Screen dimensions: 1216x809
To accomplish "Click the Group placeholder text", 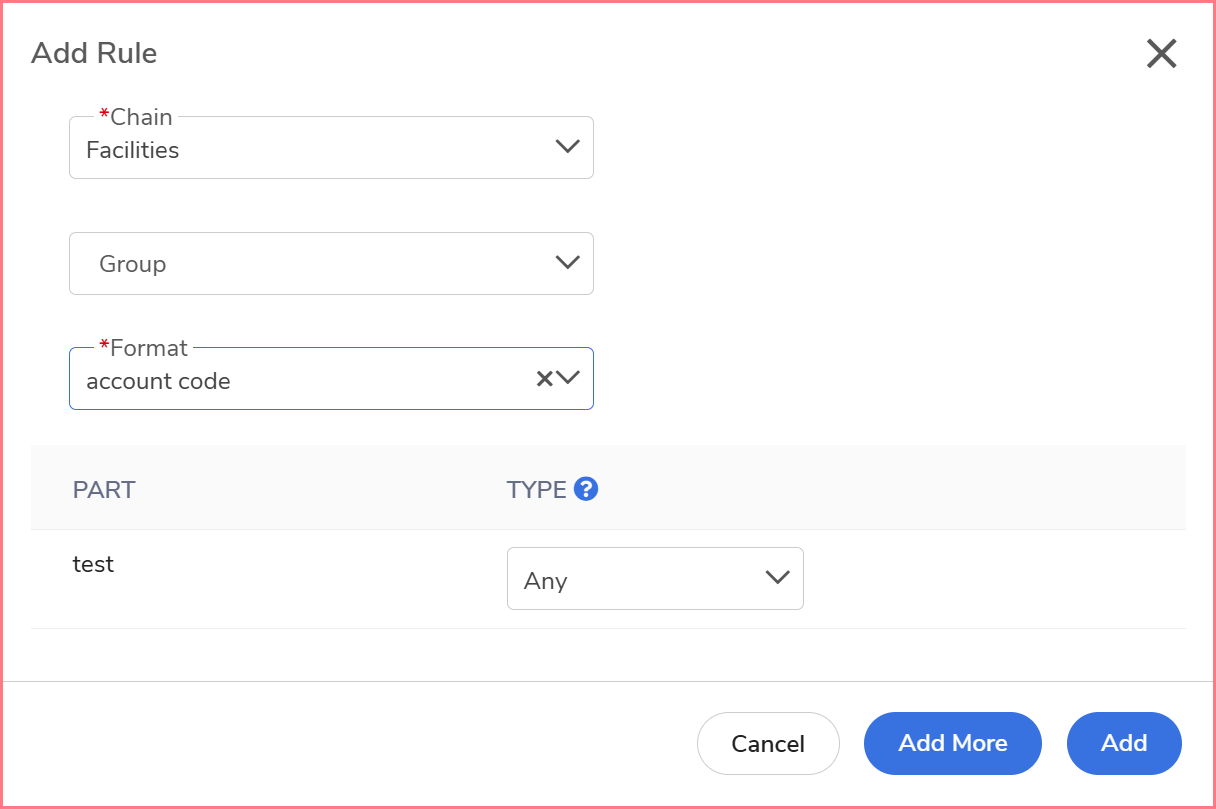I will point(132,264).
